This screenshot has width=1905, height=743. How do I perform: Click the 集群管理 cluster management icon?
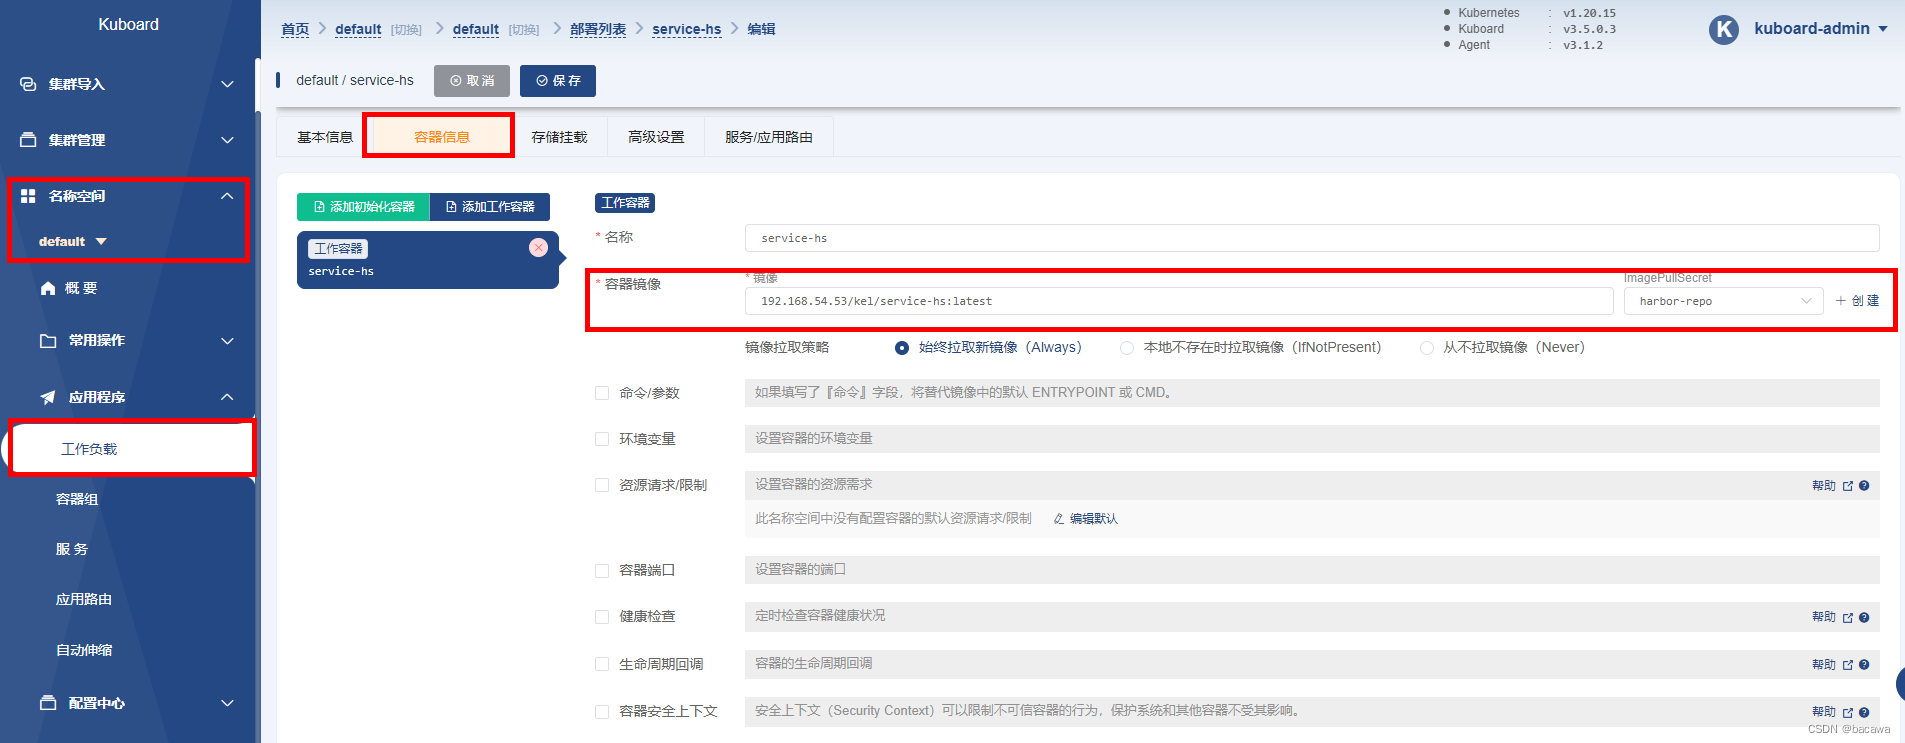coord(28,140)
